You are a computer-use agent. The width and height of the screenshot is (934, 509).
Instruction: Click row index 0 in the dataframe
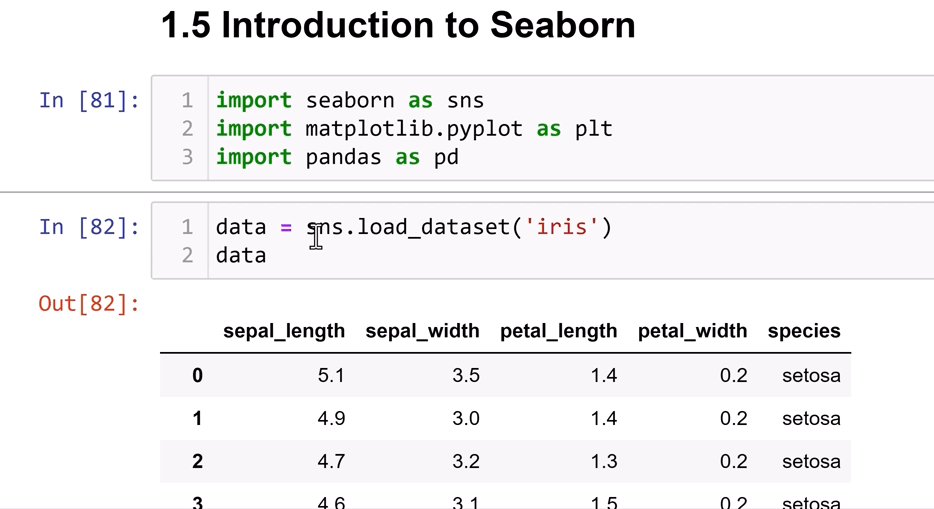[197, 376]
